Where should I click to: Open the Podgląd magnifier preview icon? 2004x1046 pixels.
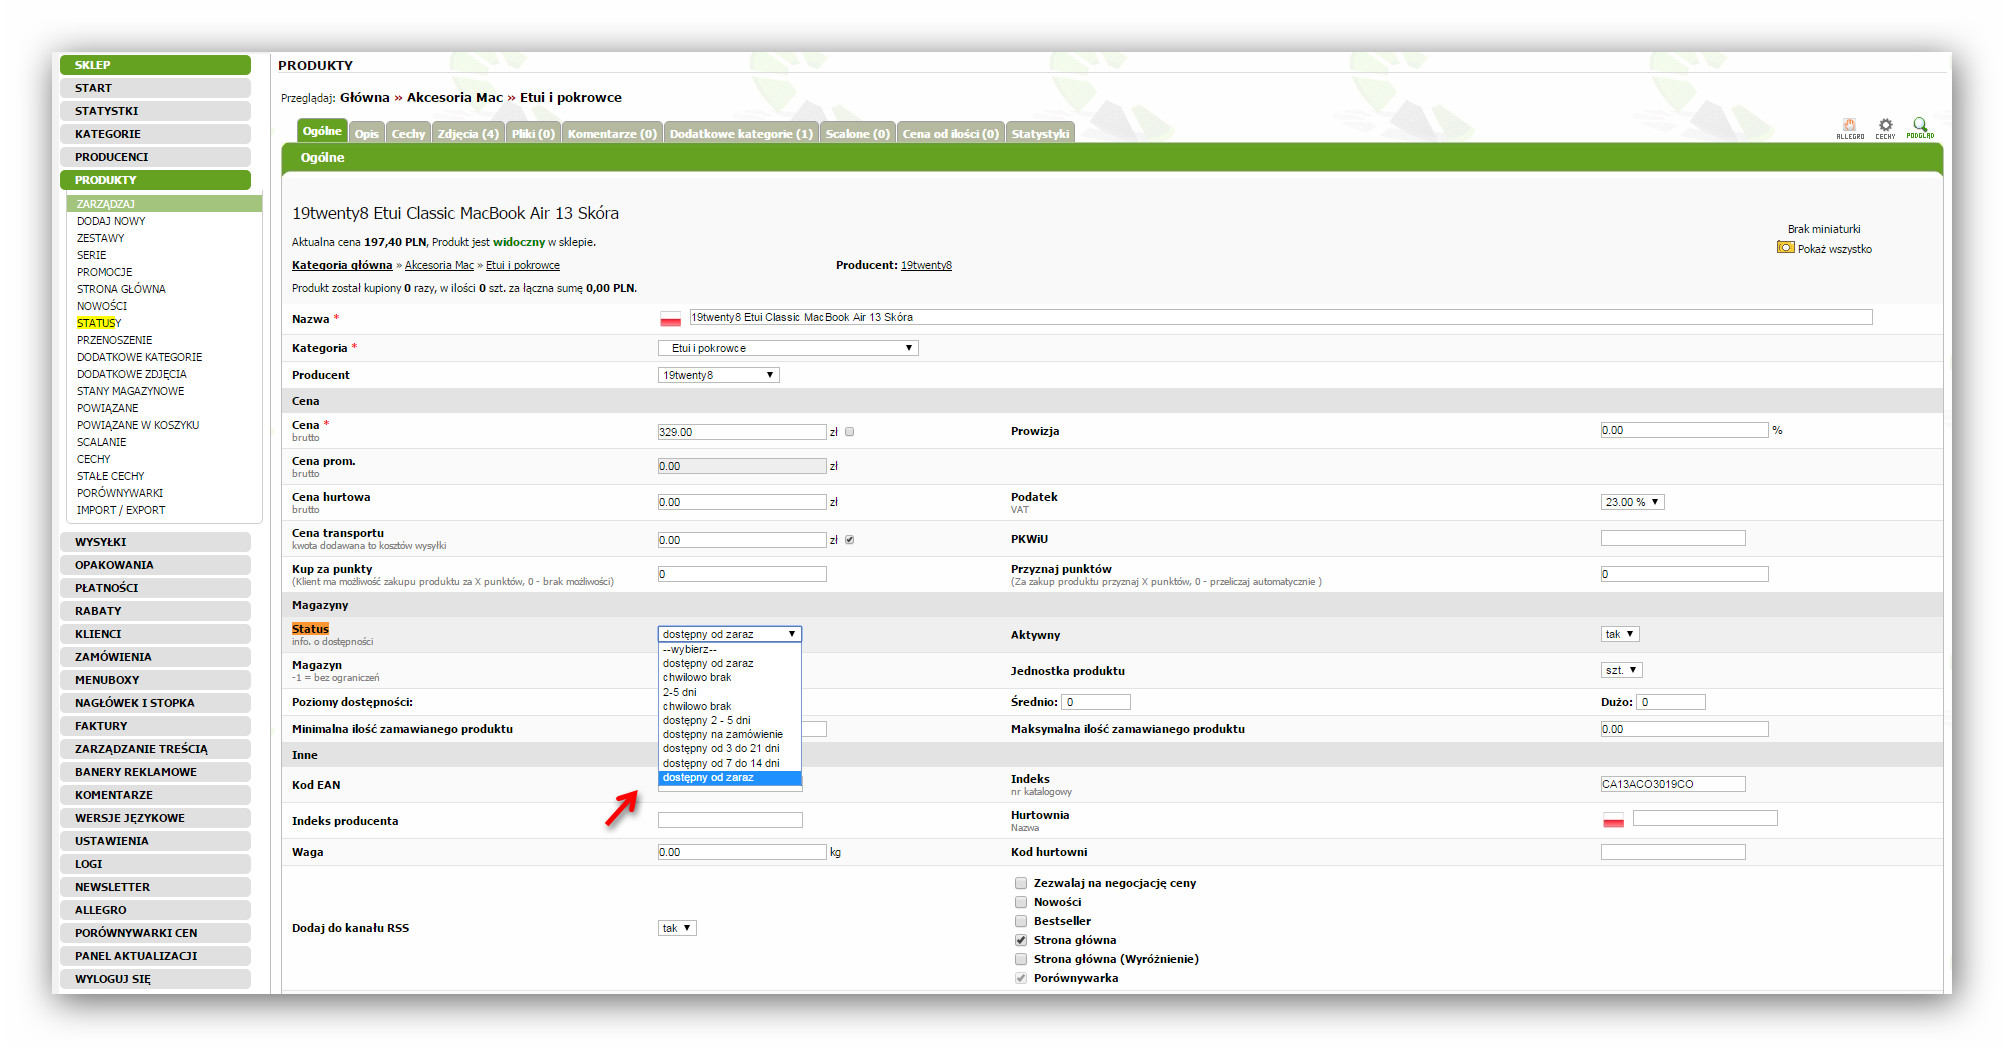click(x=1920, y=127)
